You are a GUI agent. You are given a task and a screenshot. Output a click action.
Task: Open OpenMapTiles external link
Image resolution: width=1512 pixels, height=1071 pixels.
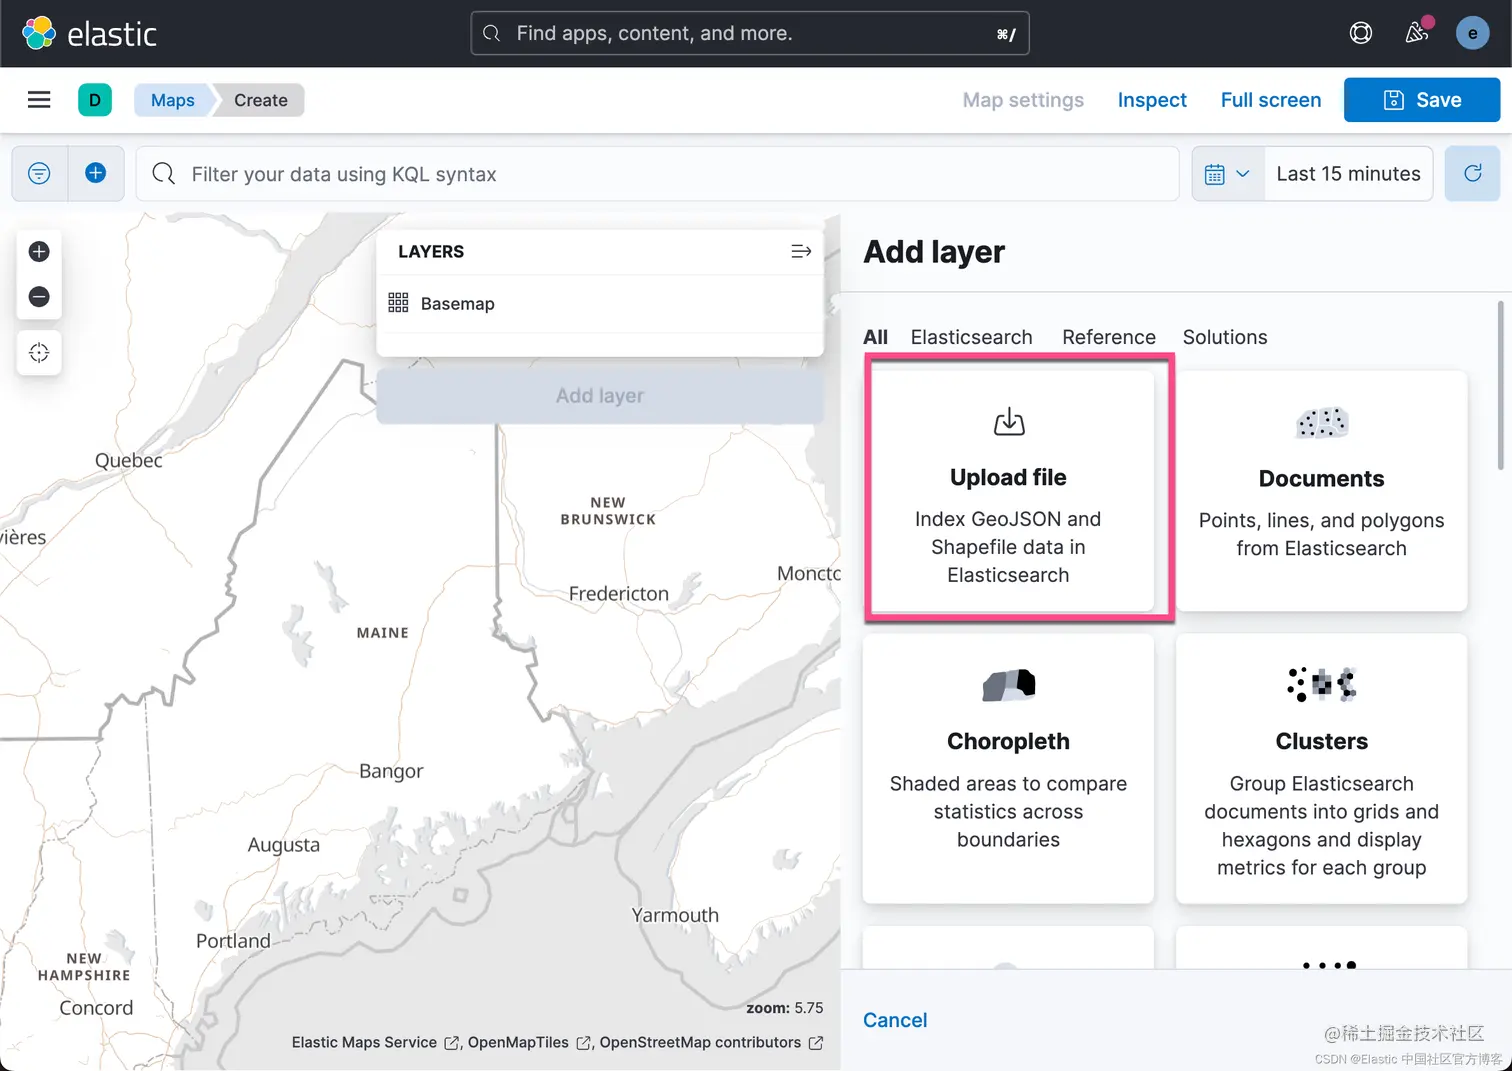[x=529, y=1043]
